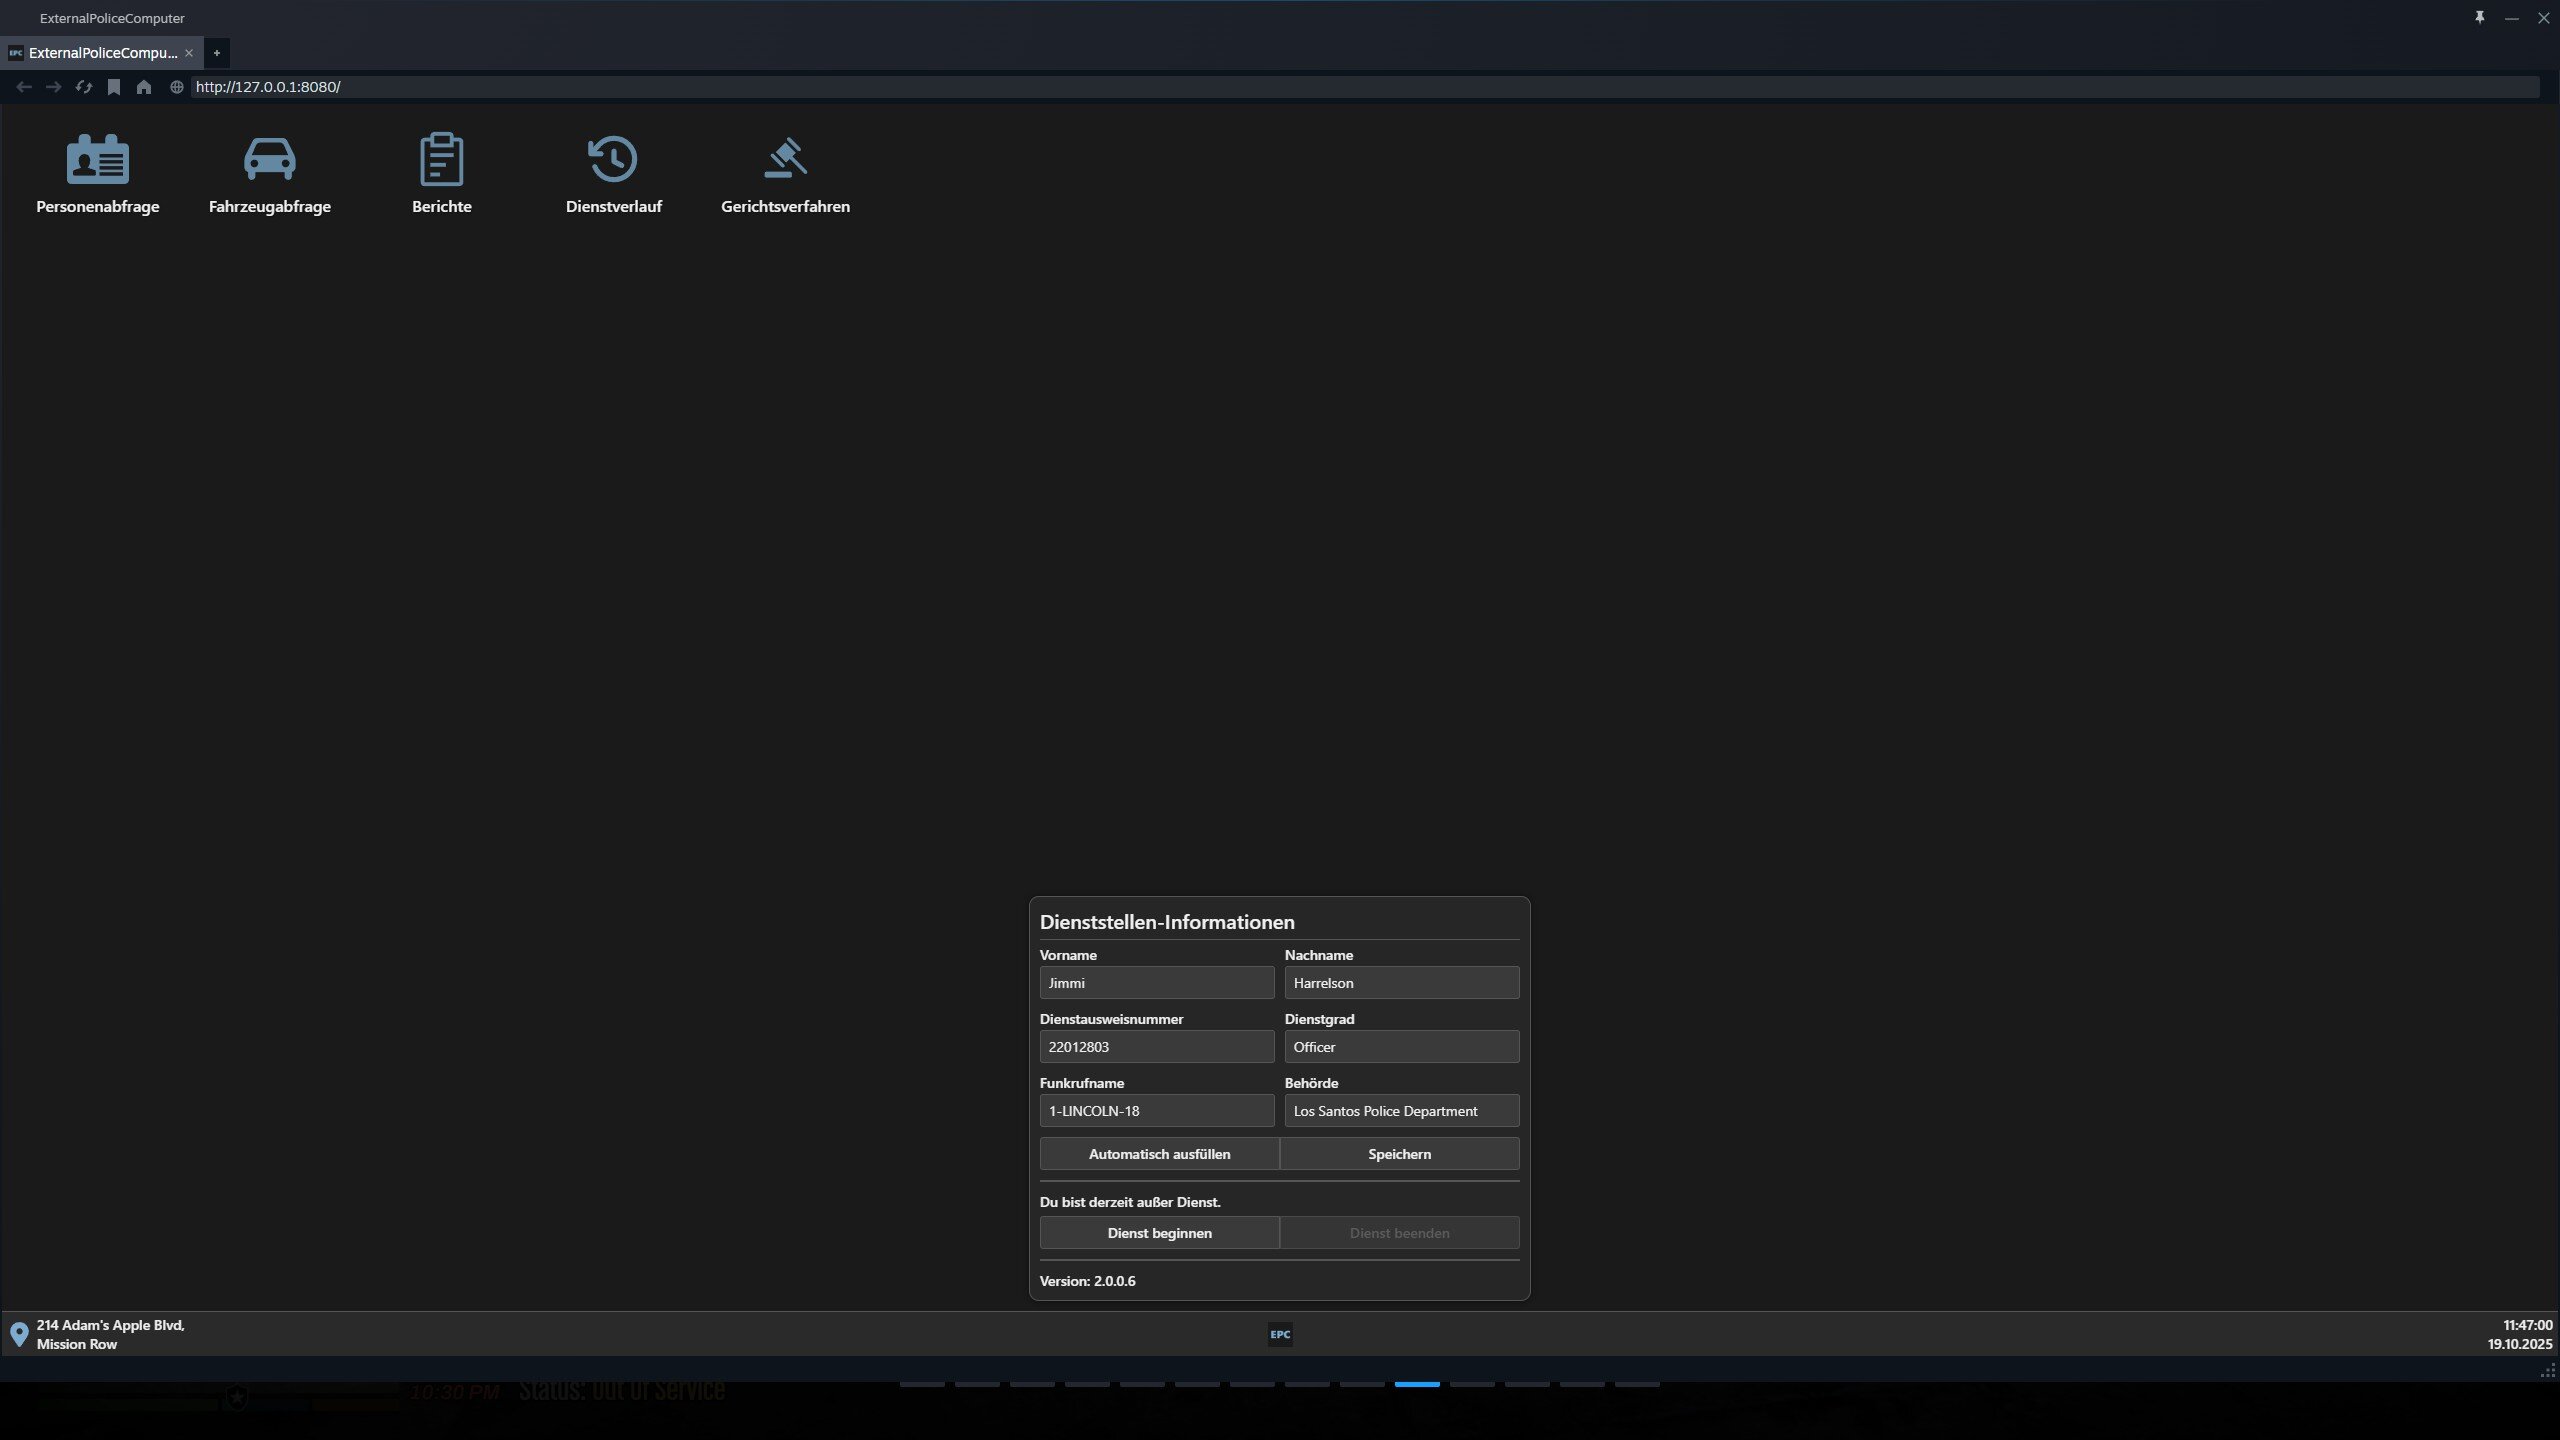Focus the Funkrufname input field
Viewport: 2560px width, 1440px height.
point(1156,1111)
